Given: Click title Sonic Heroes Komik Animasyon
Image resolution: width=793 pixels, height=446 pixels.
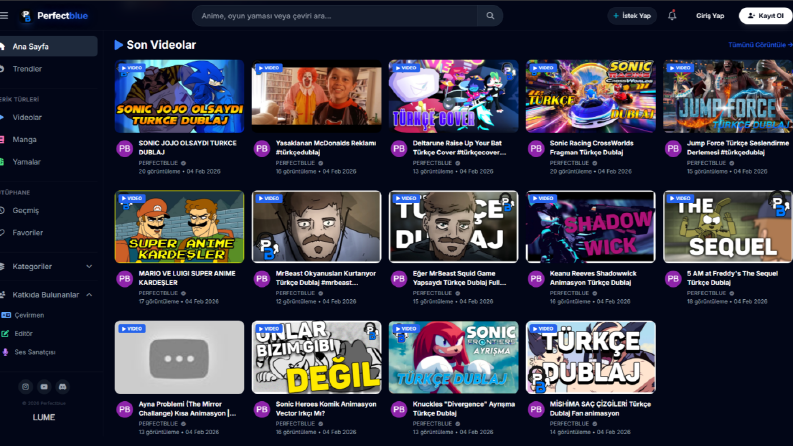Looking at the screenshot, I should 326,409.
